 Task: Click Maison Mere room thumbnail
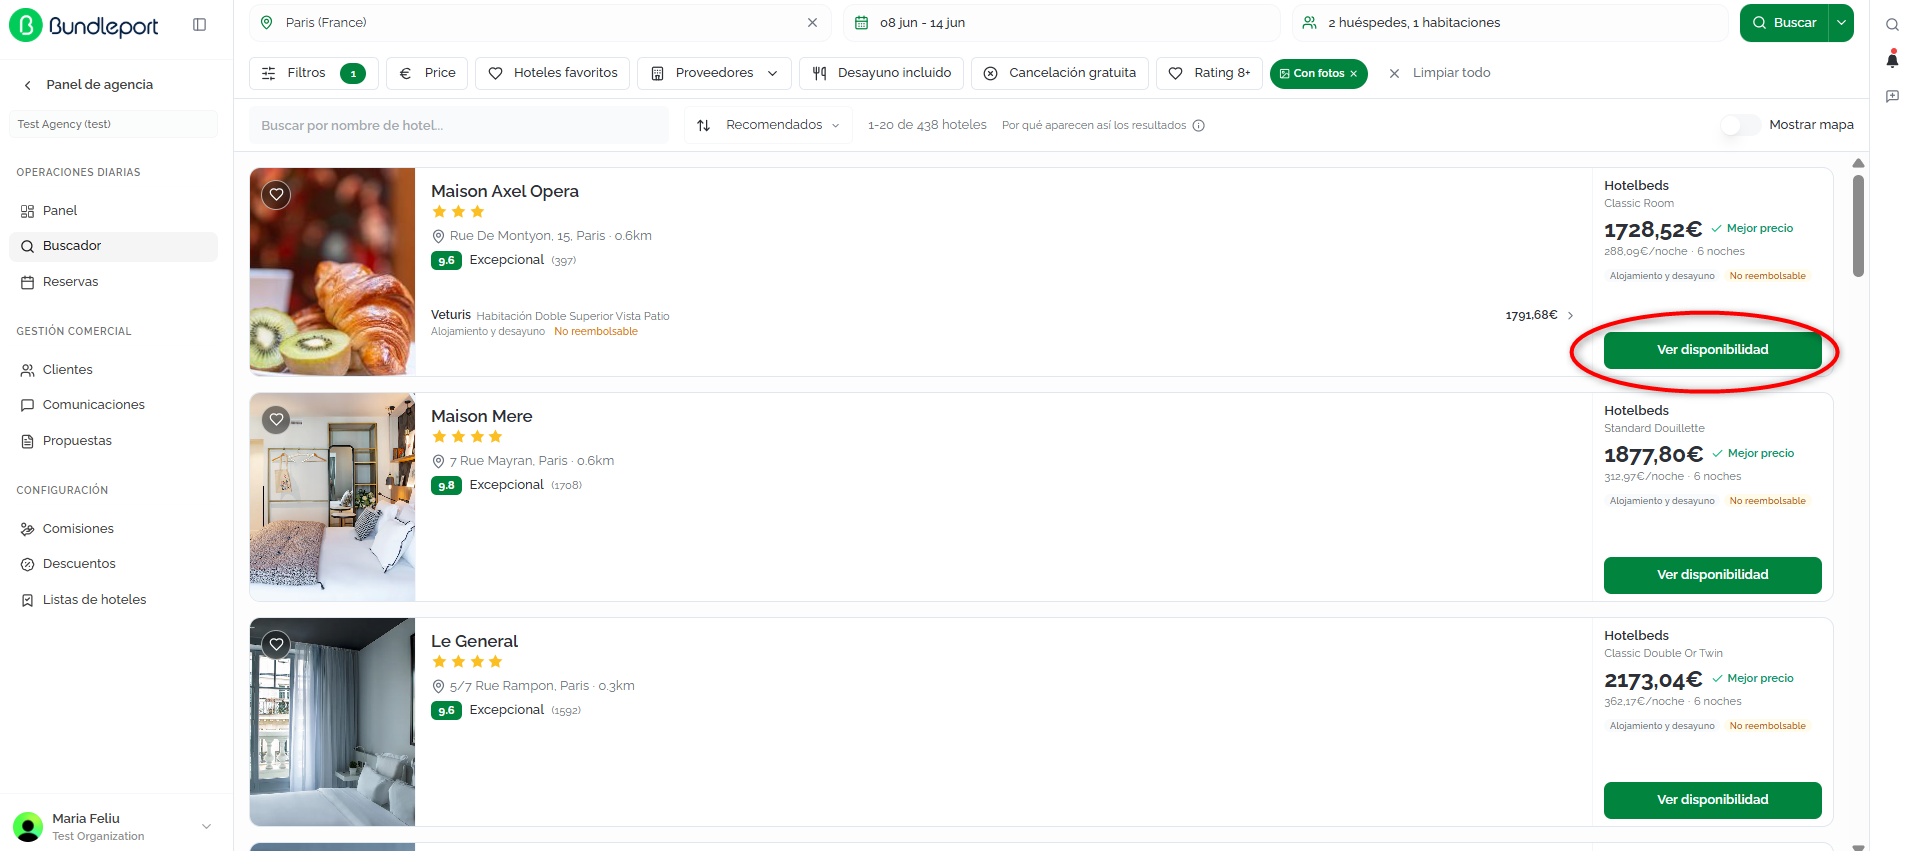333,497
